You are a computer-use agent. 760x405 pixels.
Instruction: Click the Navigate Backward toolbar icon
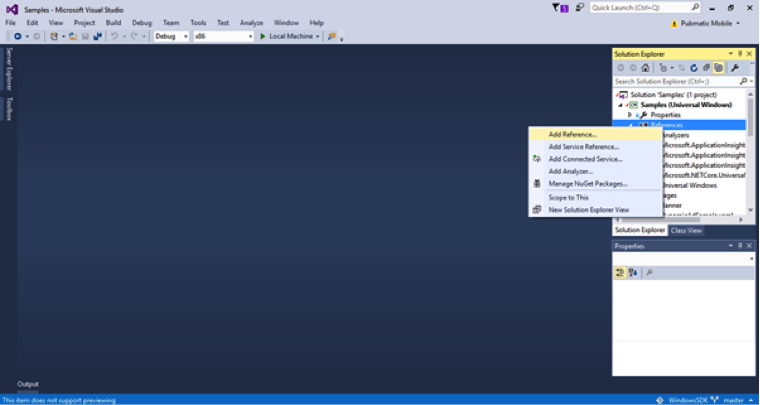coord(17,36)
